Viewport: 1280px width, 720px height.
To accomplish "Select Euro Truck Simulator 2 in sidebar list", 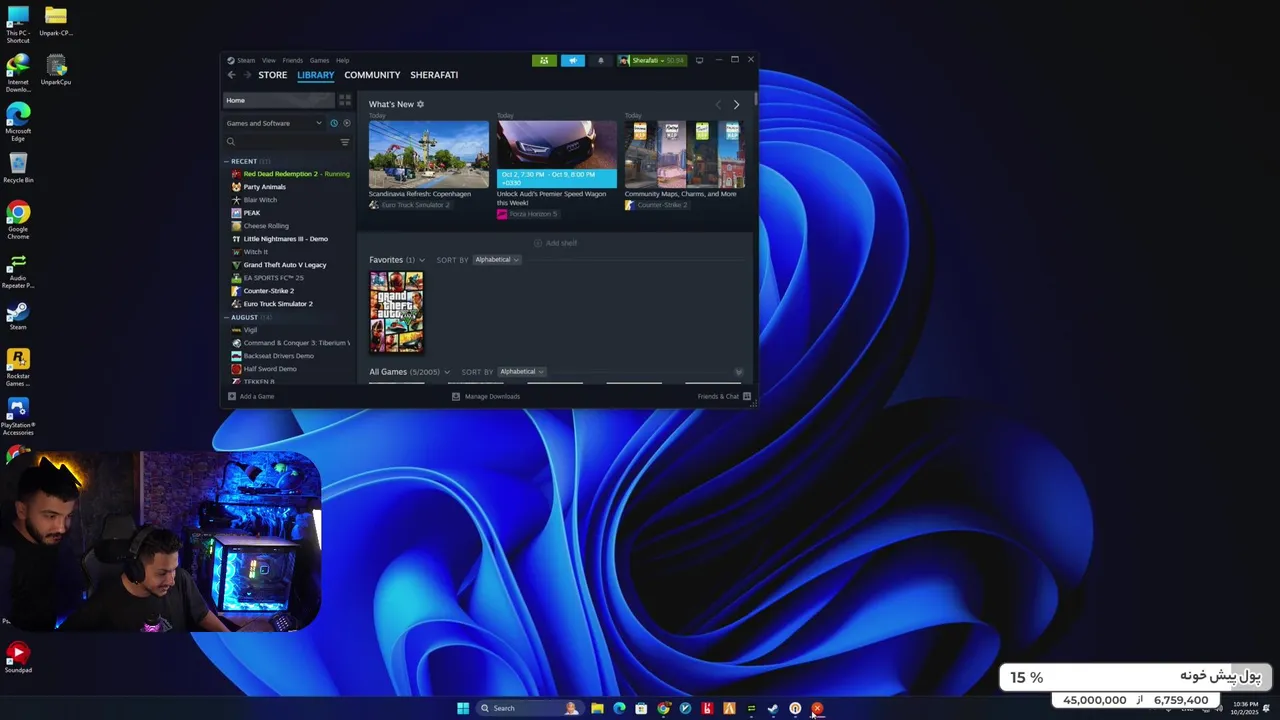I will tap(278, 304).
